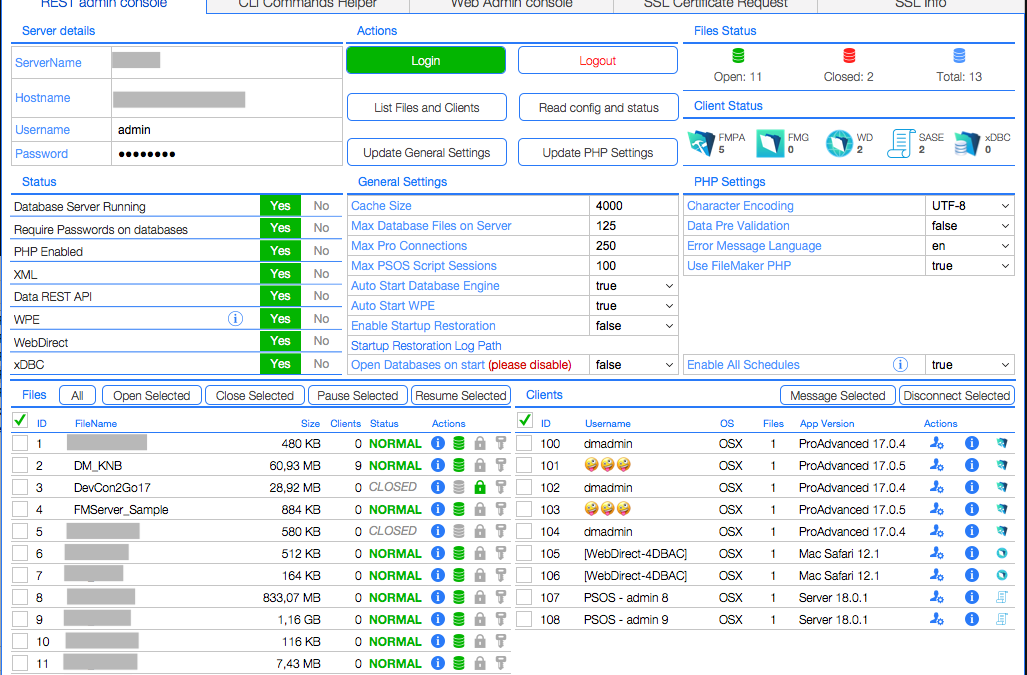Click List Files and Clients
1027x675 pixels.
tap(426, 107)
